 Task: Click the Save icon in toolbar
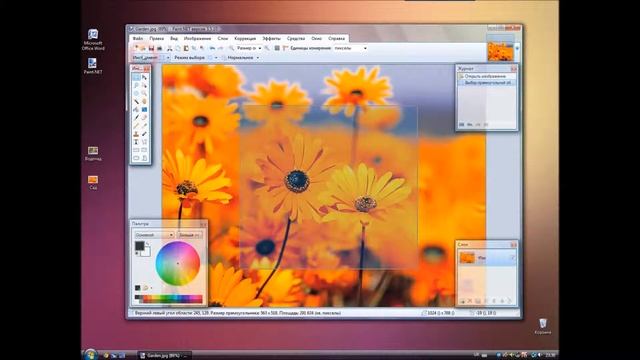tap(151, 48)
